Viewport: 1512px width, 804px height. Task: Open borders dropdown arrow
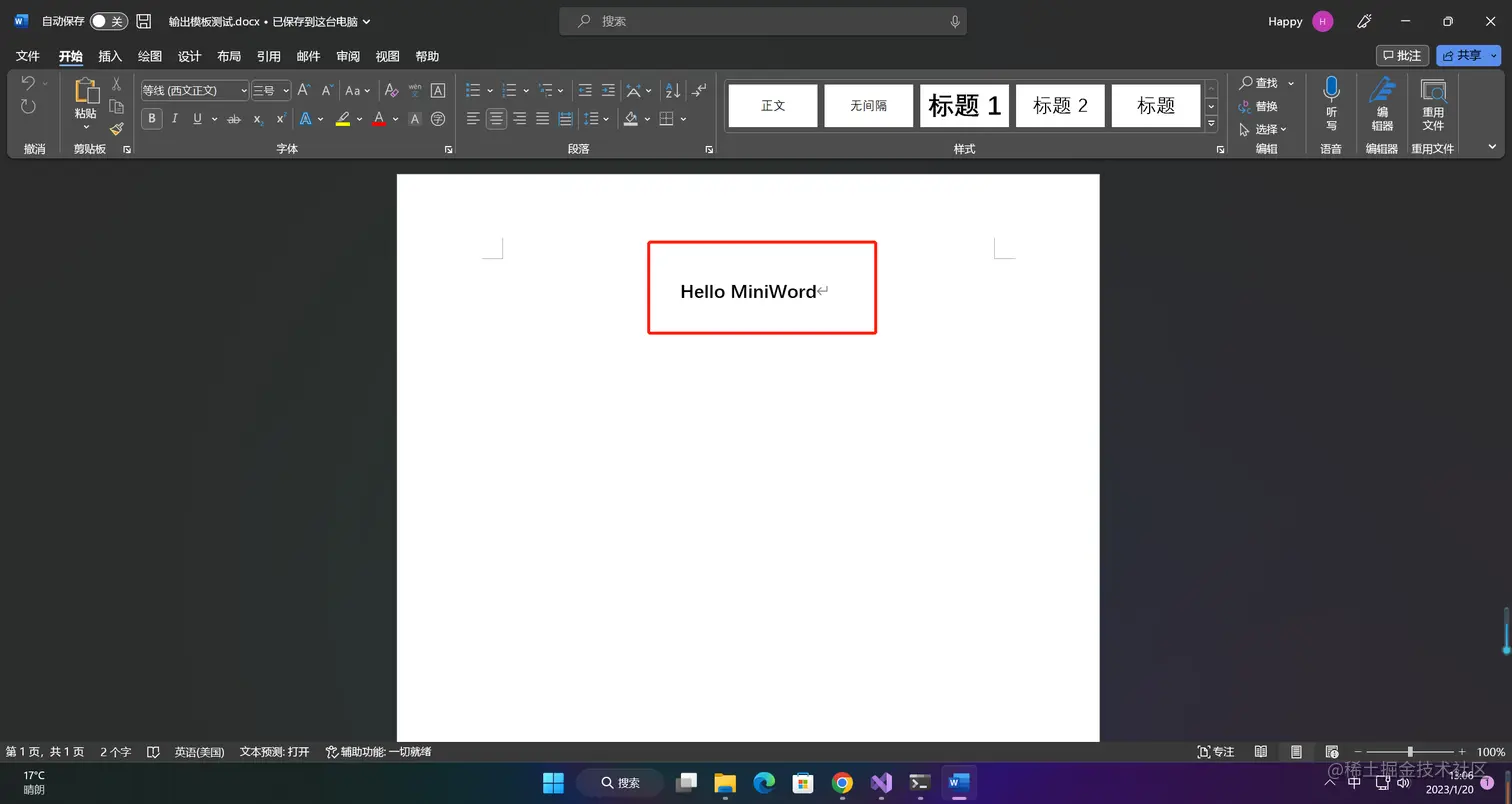click(x=684, y=119)
